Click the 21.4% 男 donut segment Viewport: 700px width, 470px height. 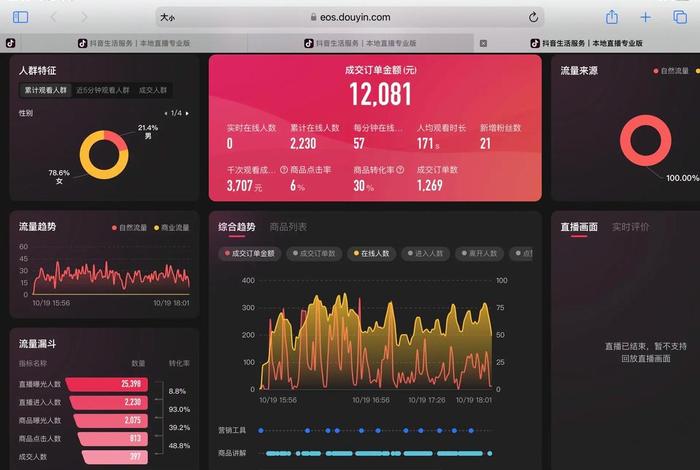[x=117, y=141]
